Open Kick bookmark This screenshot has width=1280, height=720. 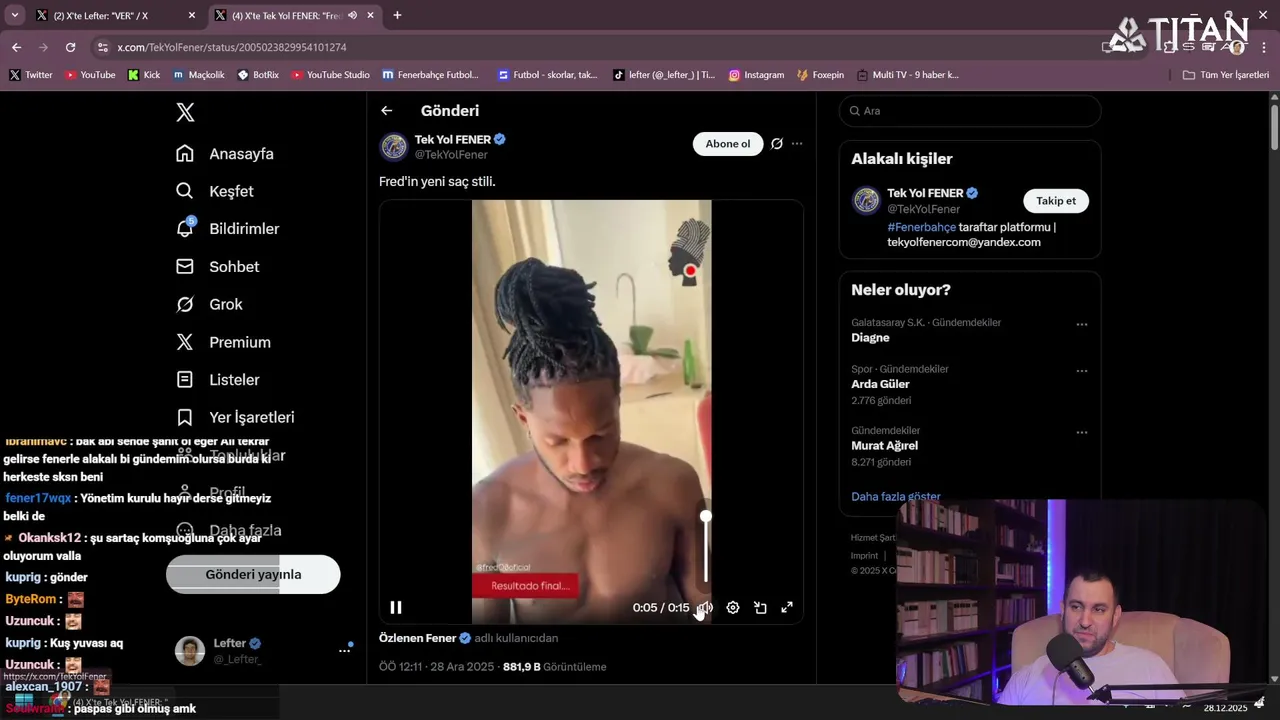144,75
